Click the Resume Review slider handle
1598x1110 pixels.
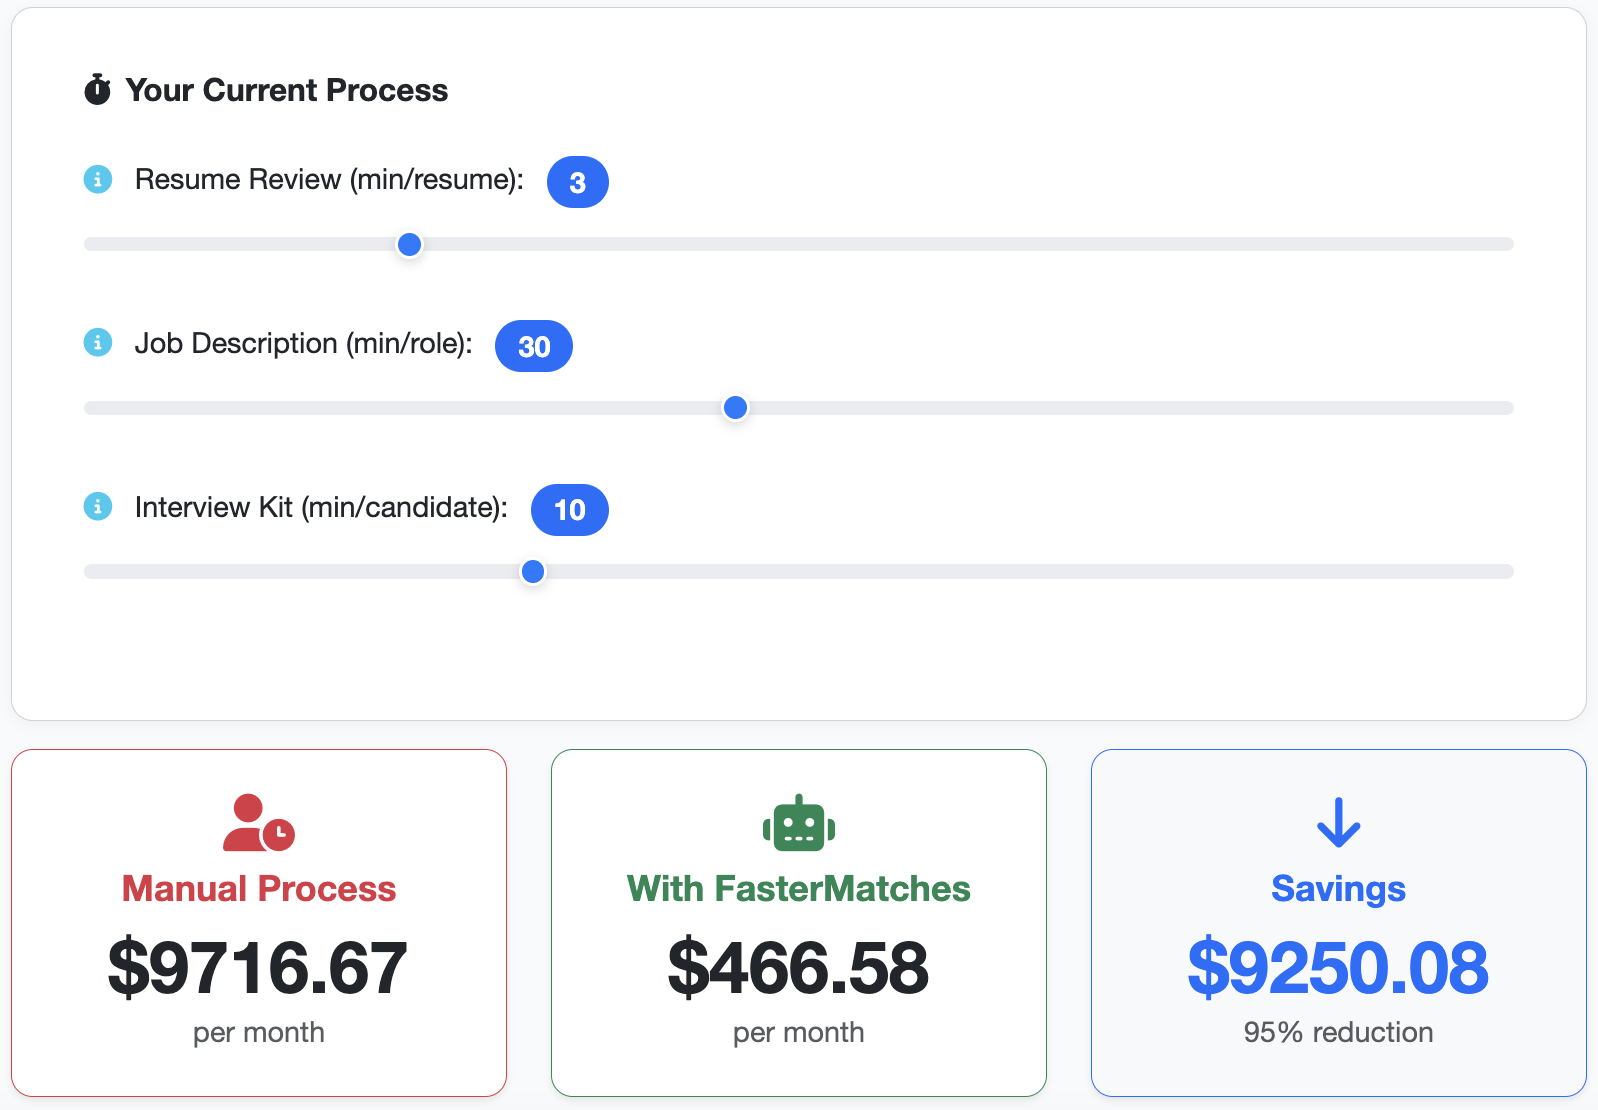pos(409,244)
